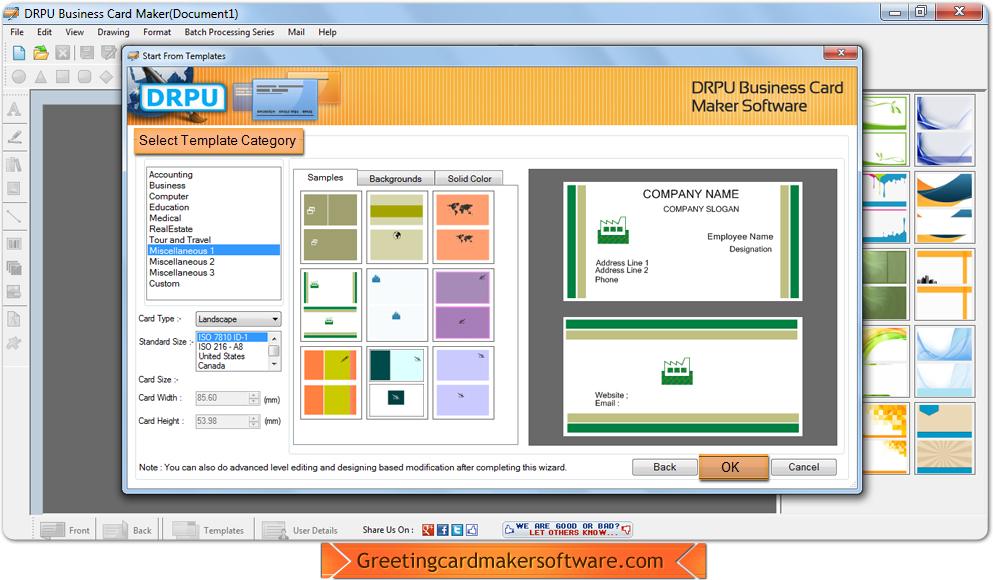993x580 pixels.
Task: Select the Line drawing tool
Action: 14,217
